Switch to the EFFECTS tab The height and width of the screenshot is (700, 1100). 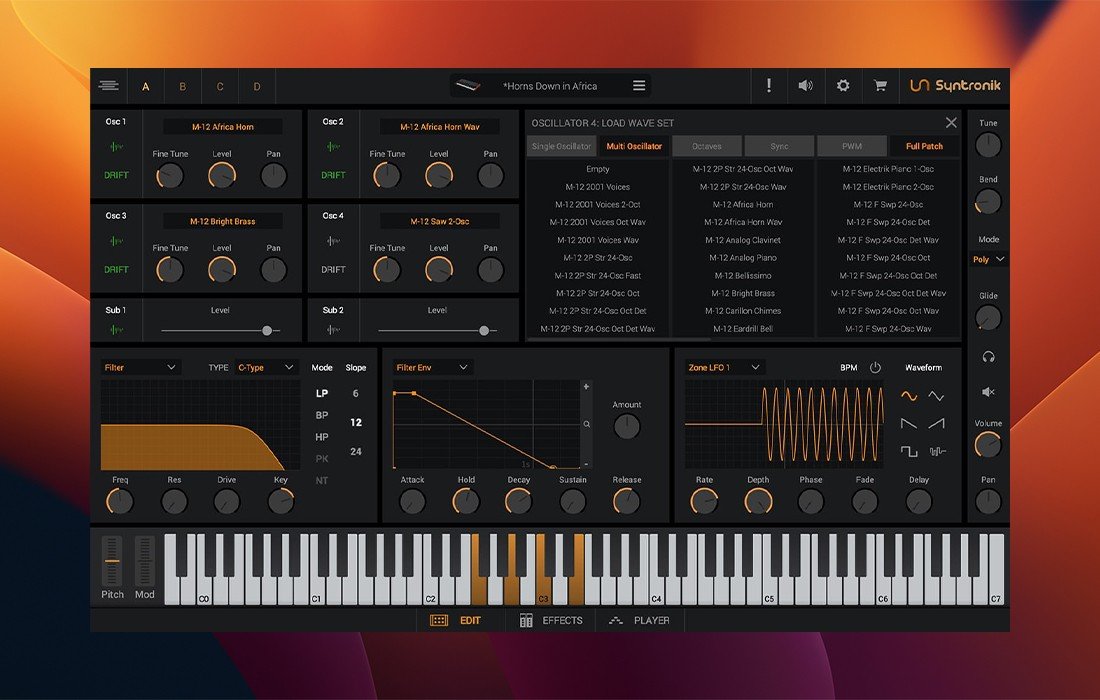(x=551, y=621)
